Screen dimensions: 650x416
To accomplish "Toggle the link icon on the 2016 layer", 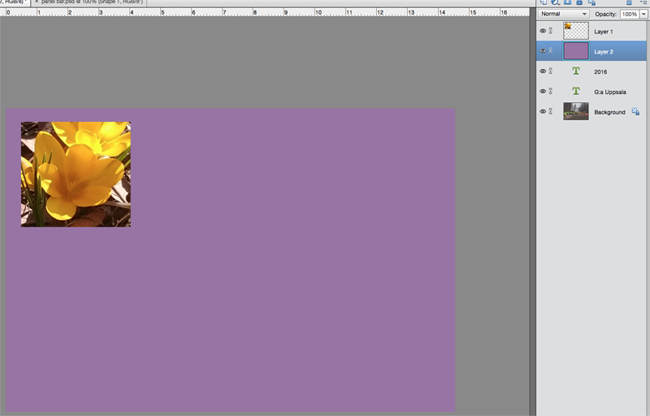I will coord(551,71).
